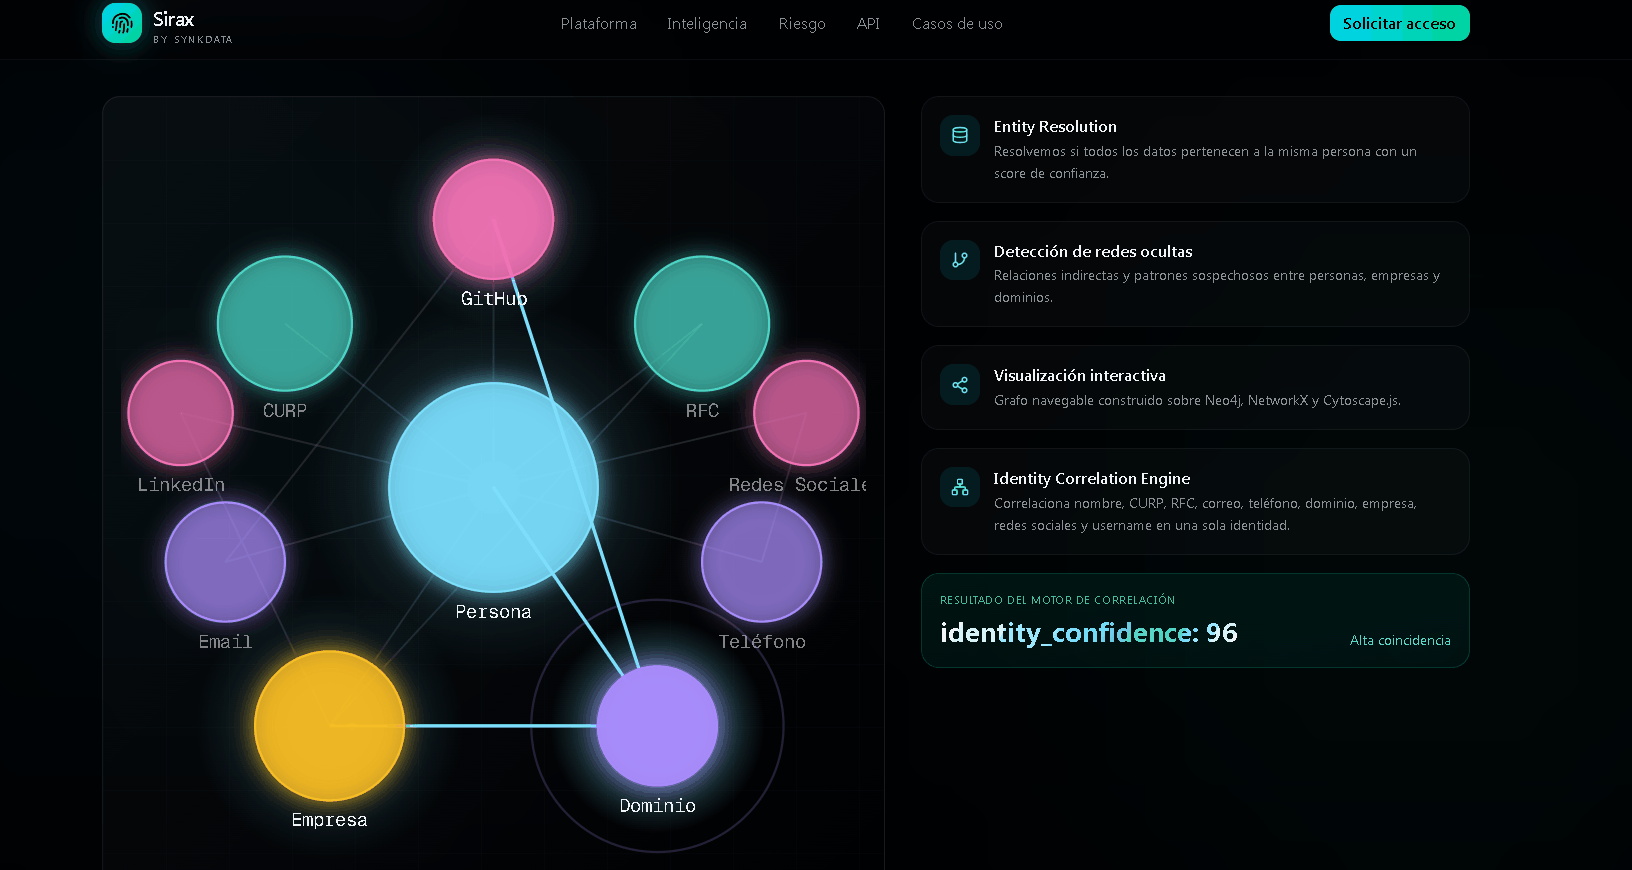Click the description about una sola identidad
The height and width of the screenshot is (870, 1632).
pyautogui.click(x=1205, y=514)
